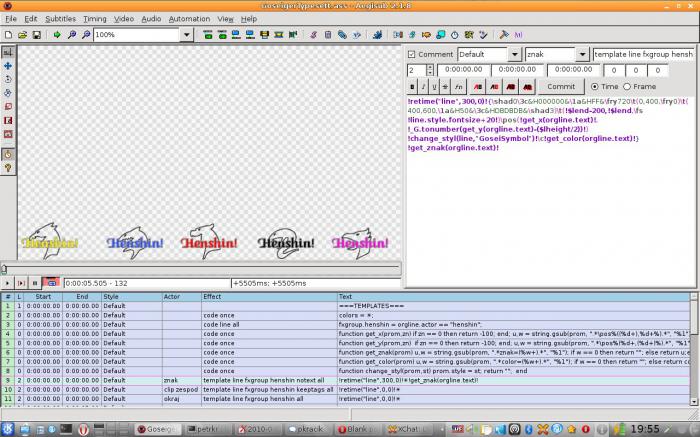Screen dimensions: 700x437
Task: Click the Commit button
Action: [561, 87]
